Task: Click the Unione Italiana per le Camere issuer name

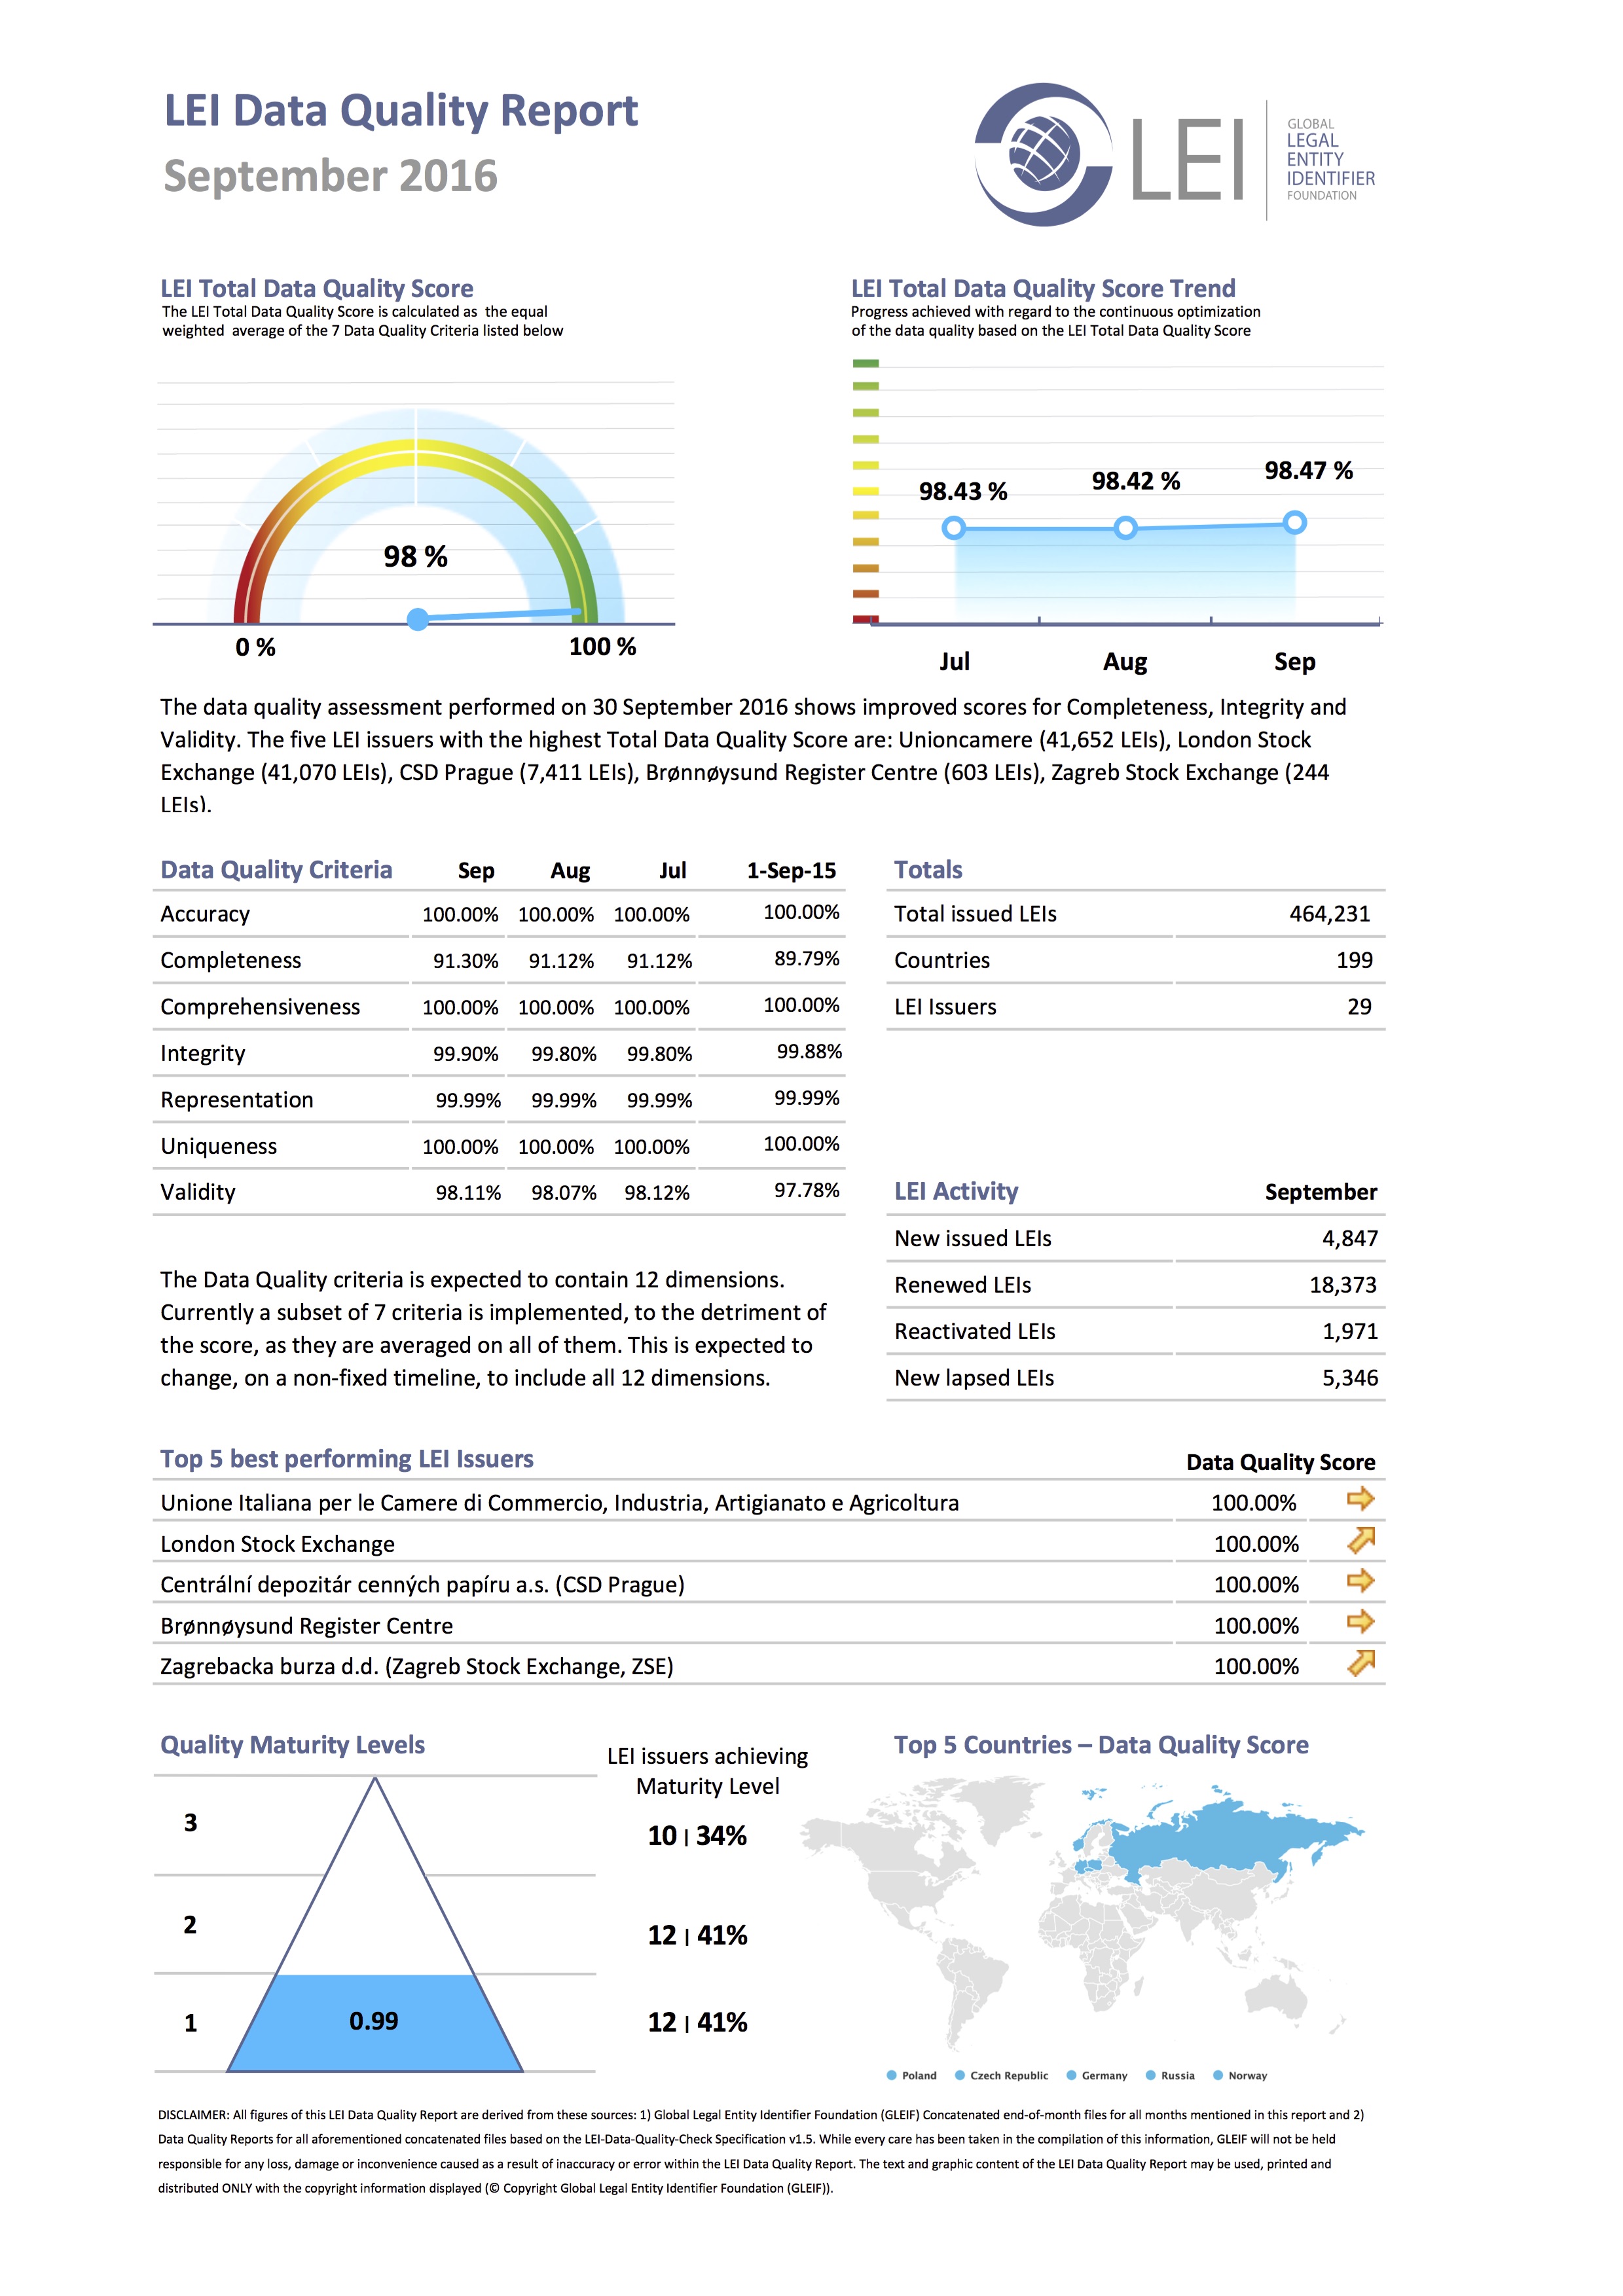Action: [559, 1503]
